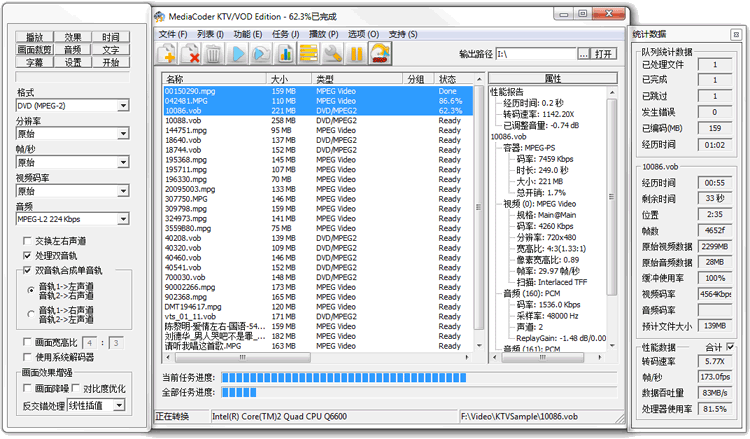Click the ... browse output path button

click(584, 54)
